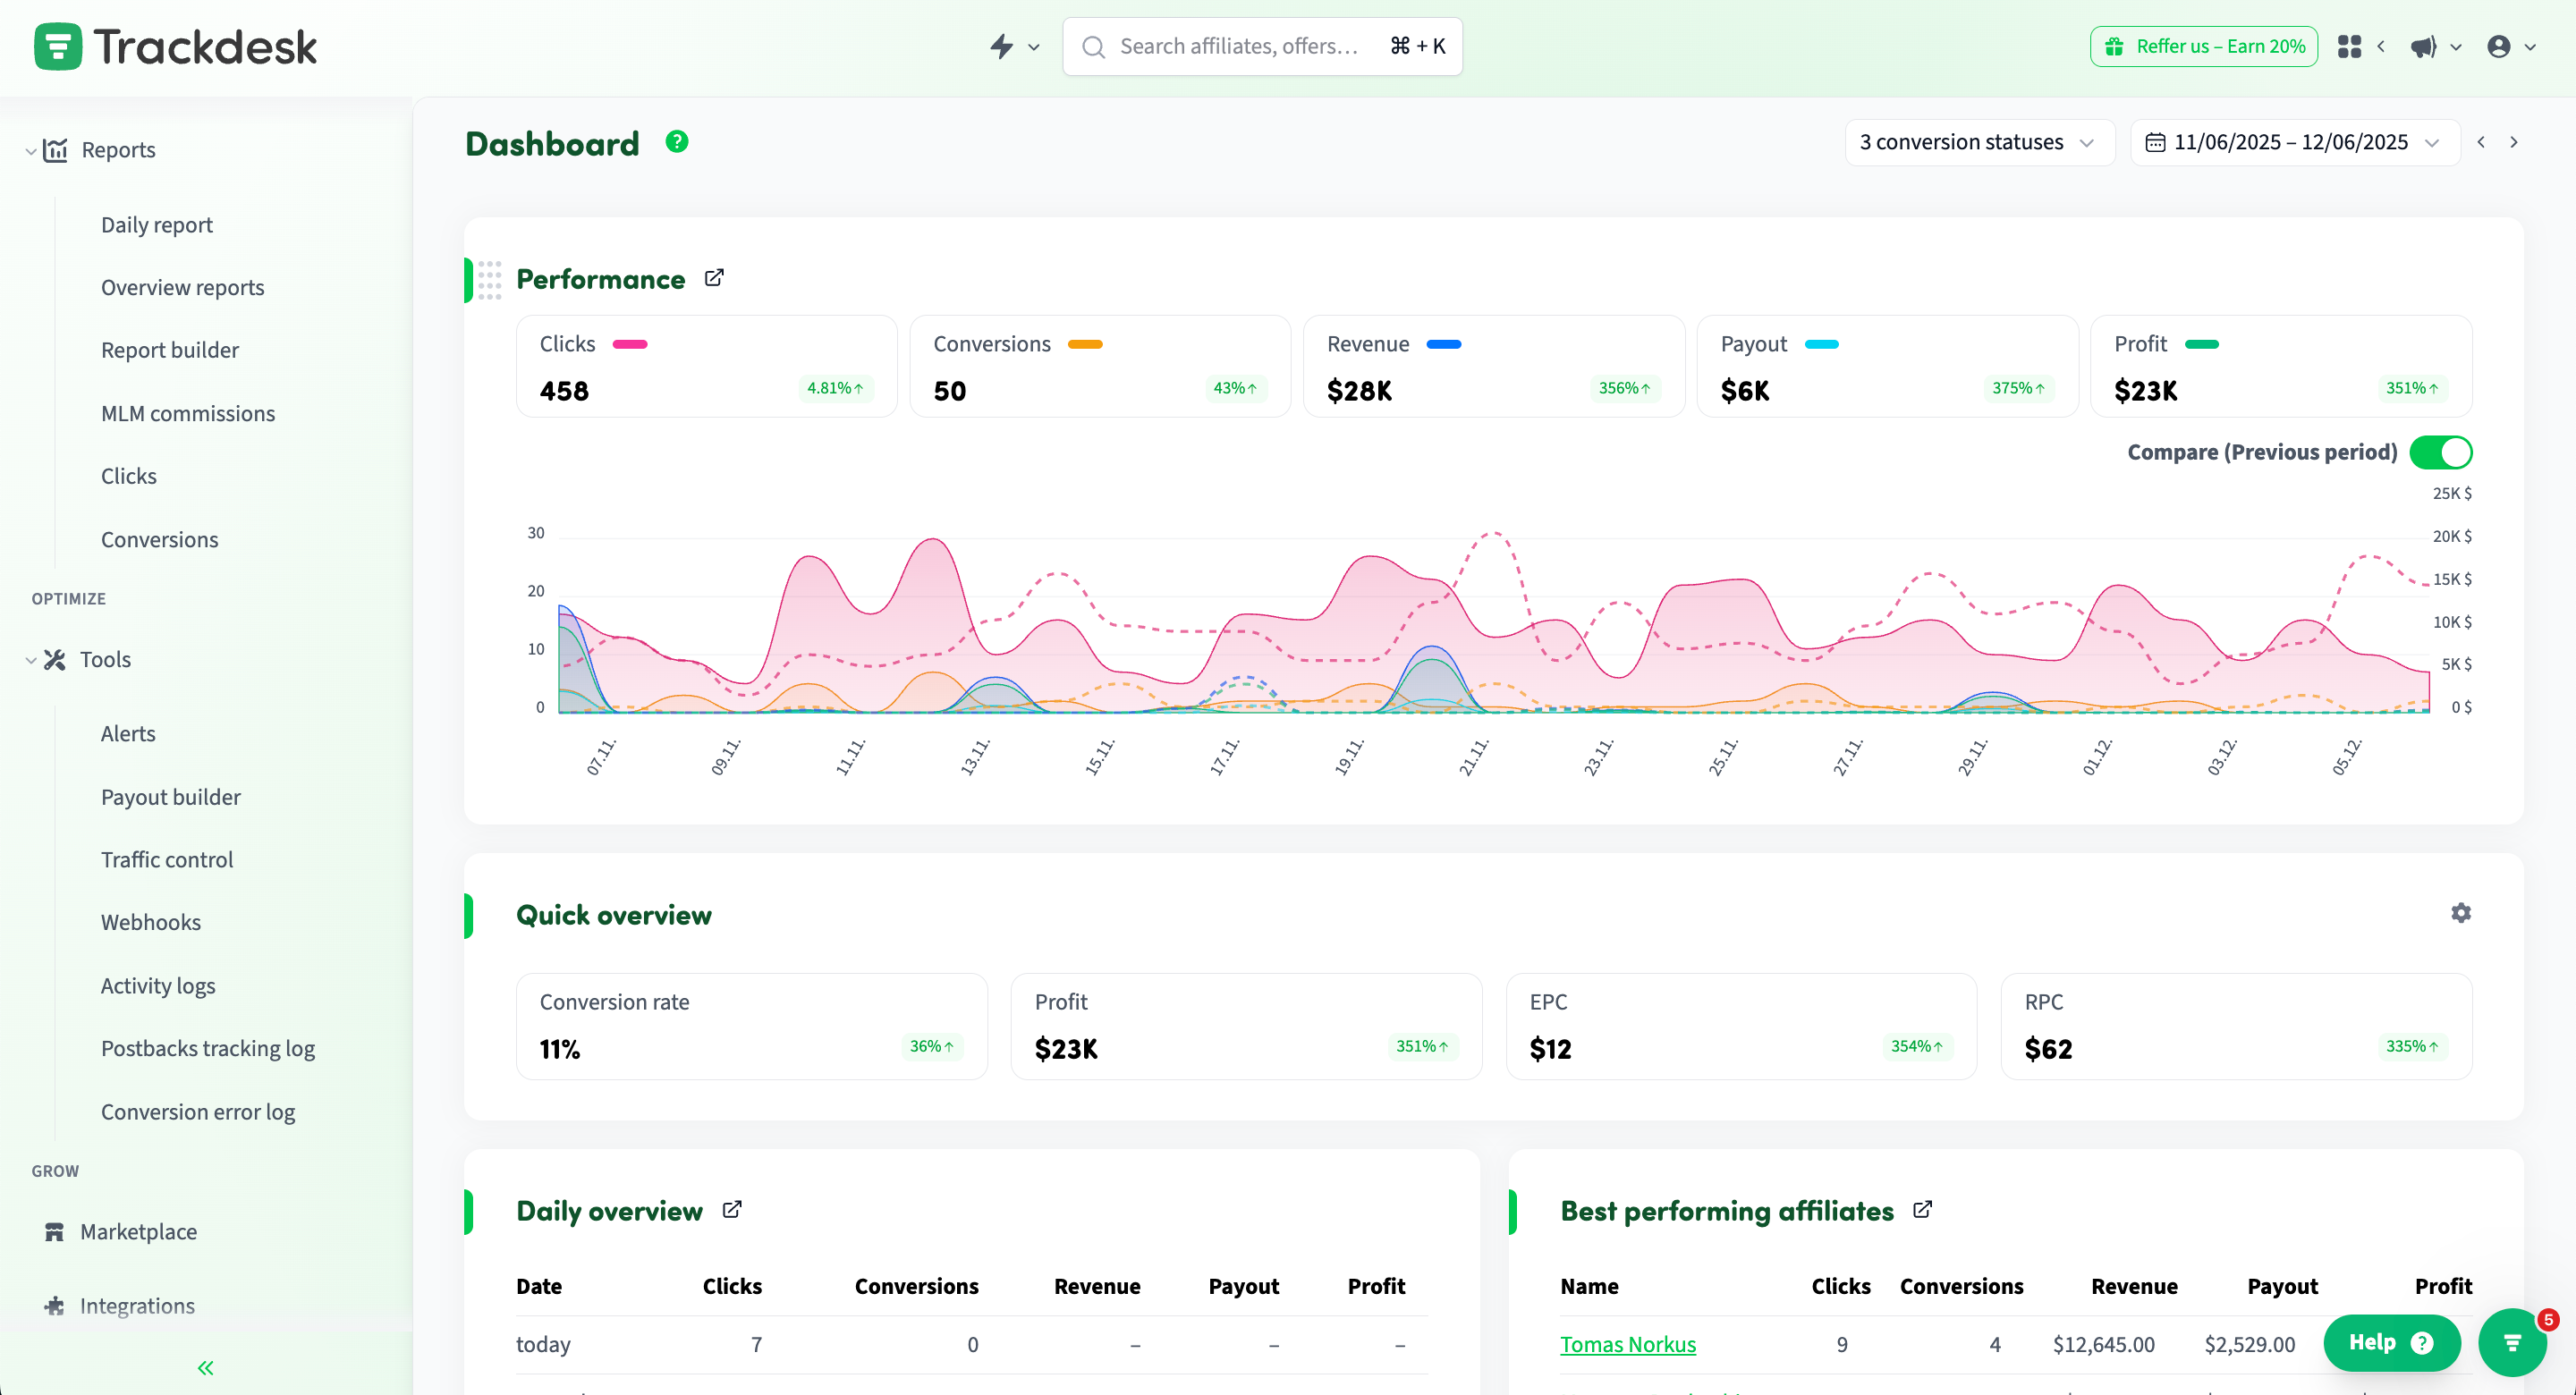Screen dimensions: 2576x1395
Task: Click the Dashboard help question-mark icon
Action: coord(677,142)
